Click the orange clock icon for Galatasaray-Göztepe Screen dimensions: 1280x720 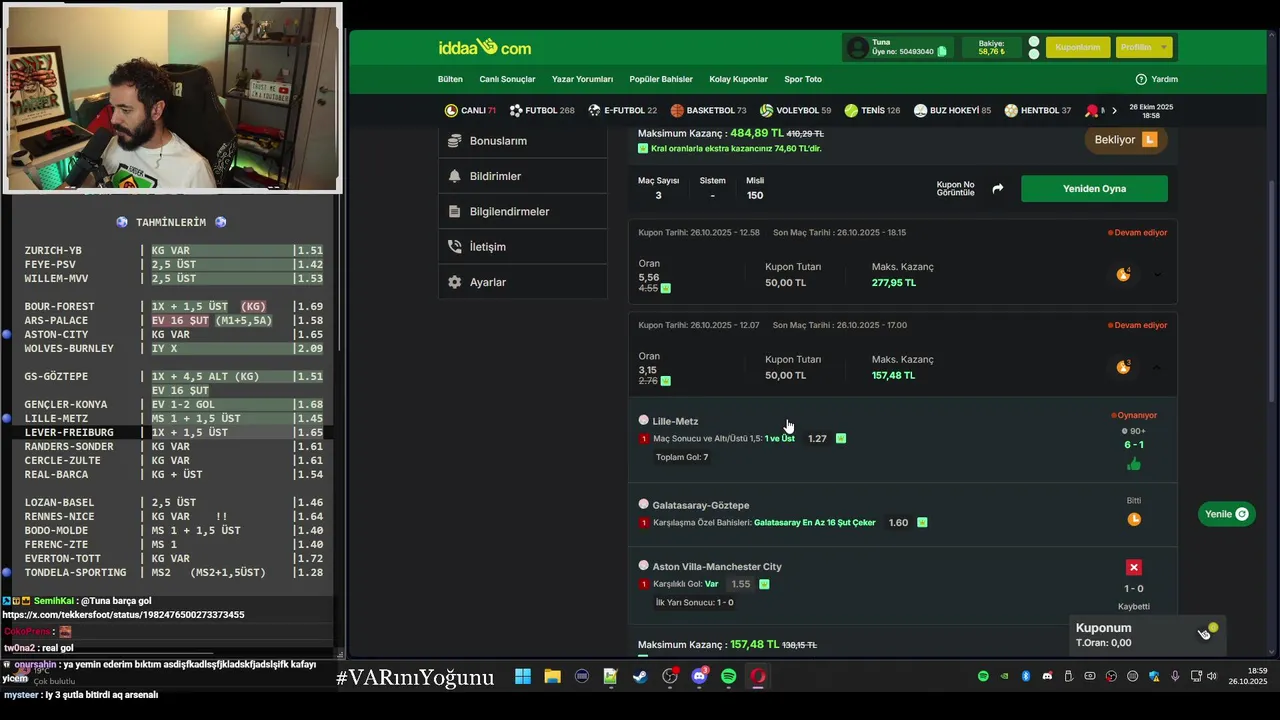pyautogui.click(x=1134, y=519)
